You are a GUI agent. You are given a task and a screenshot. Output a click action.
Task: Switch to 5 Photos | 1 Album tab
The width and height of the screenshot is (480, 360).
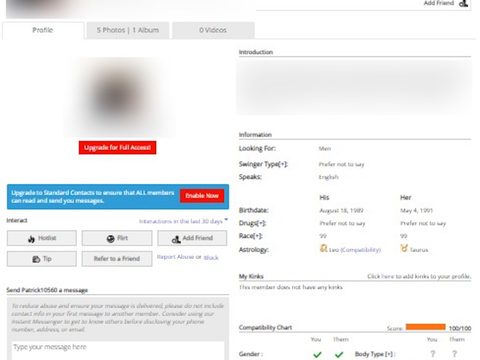point(128,30)
